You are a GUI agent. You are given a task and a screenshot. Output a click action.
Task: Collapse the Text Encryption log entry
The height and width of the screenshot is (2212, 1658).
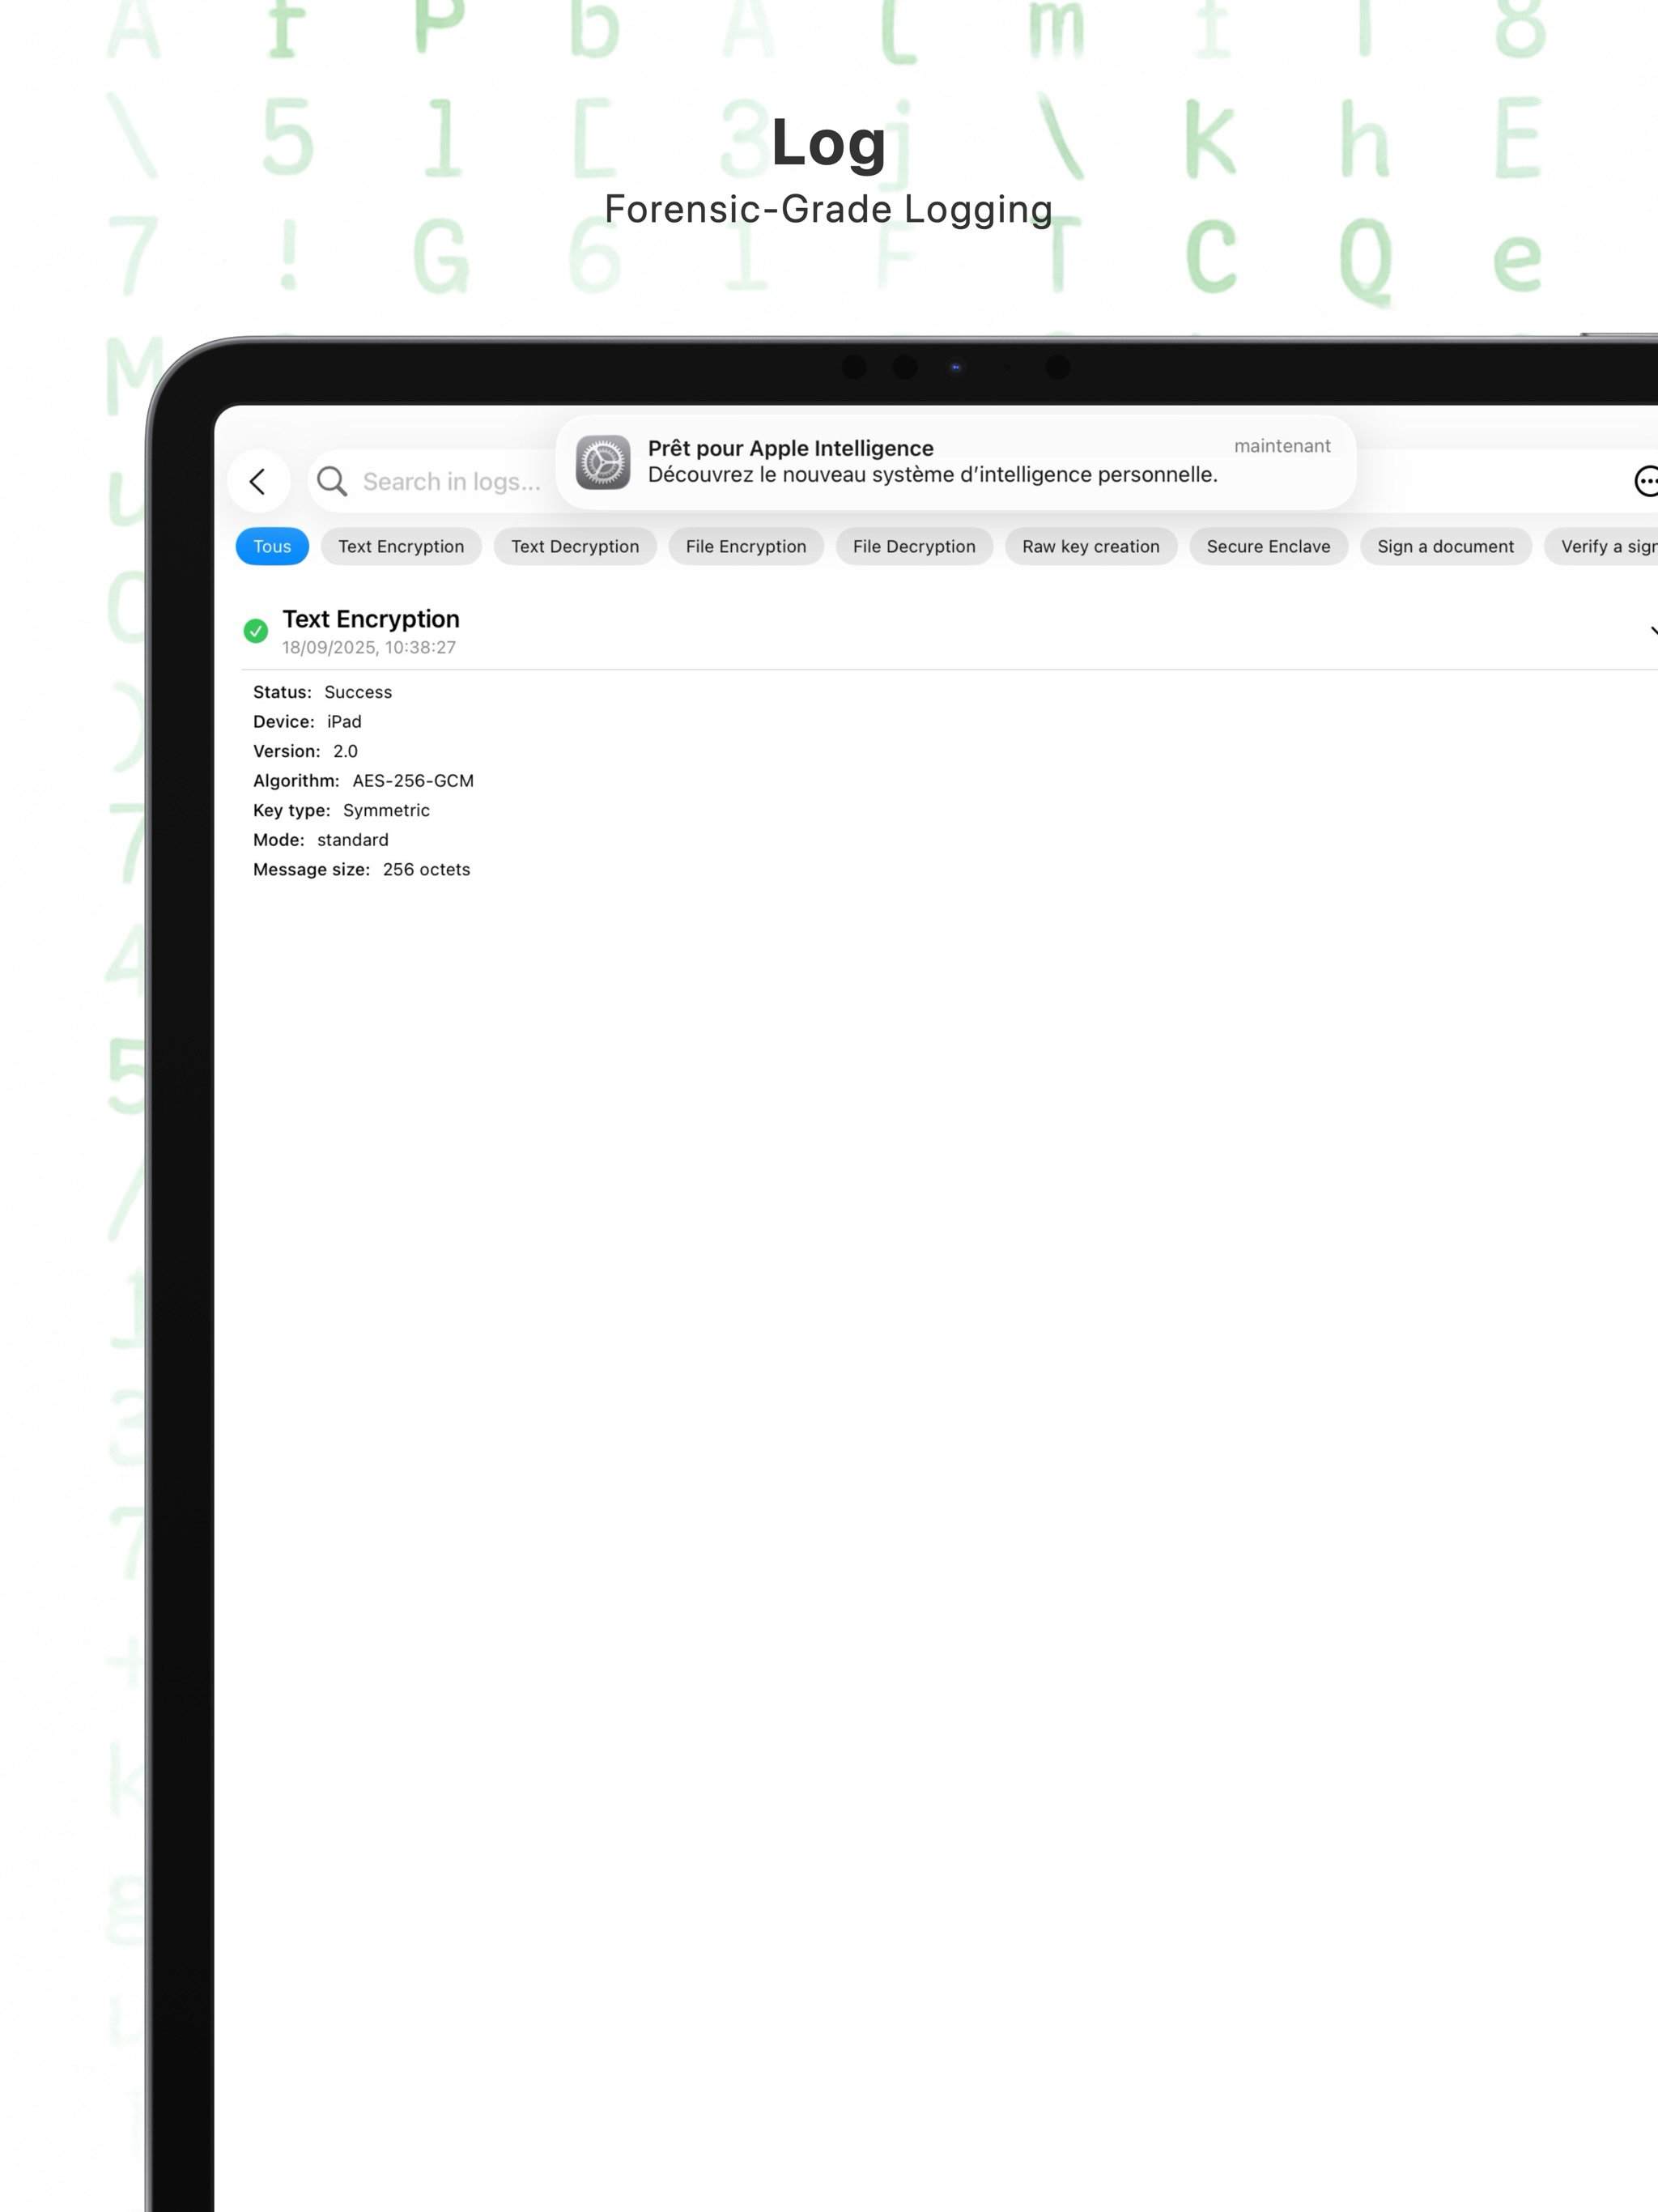tap(1650, 631)
